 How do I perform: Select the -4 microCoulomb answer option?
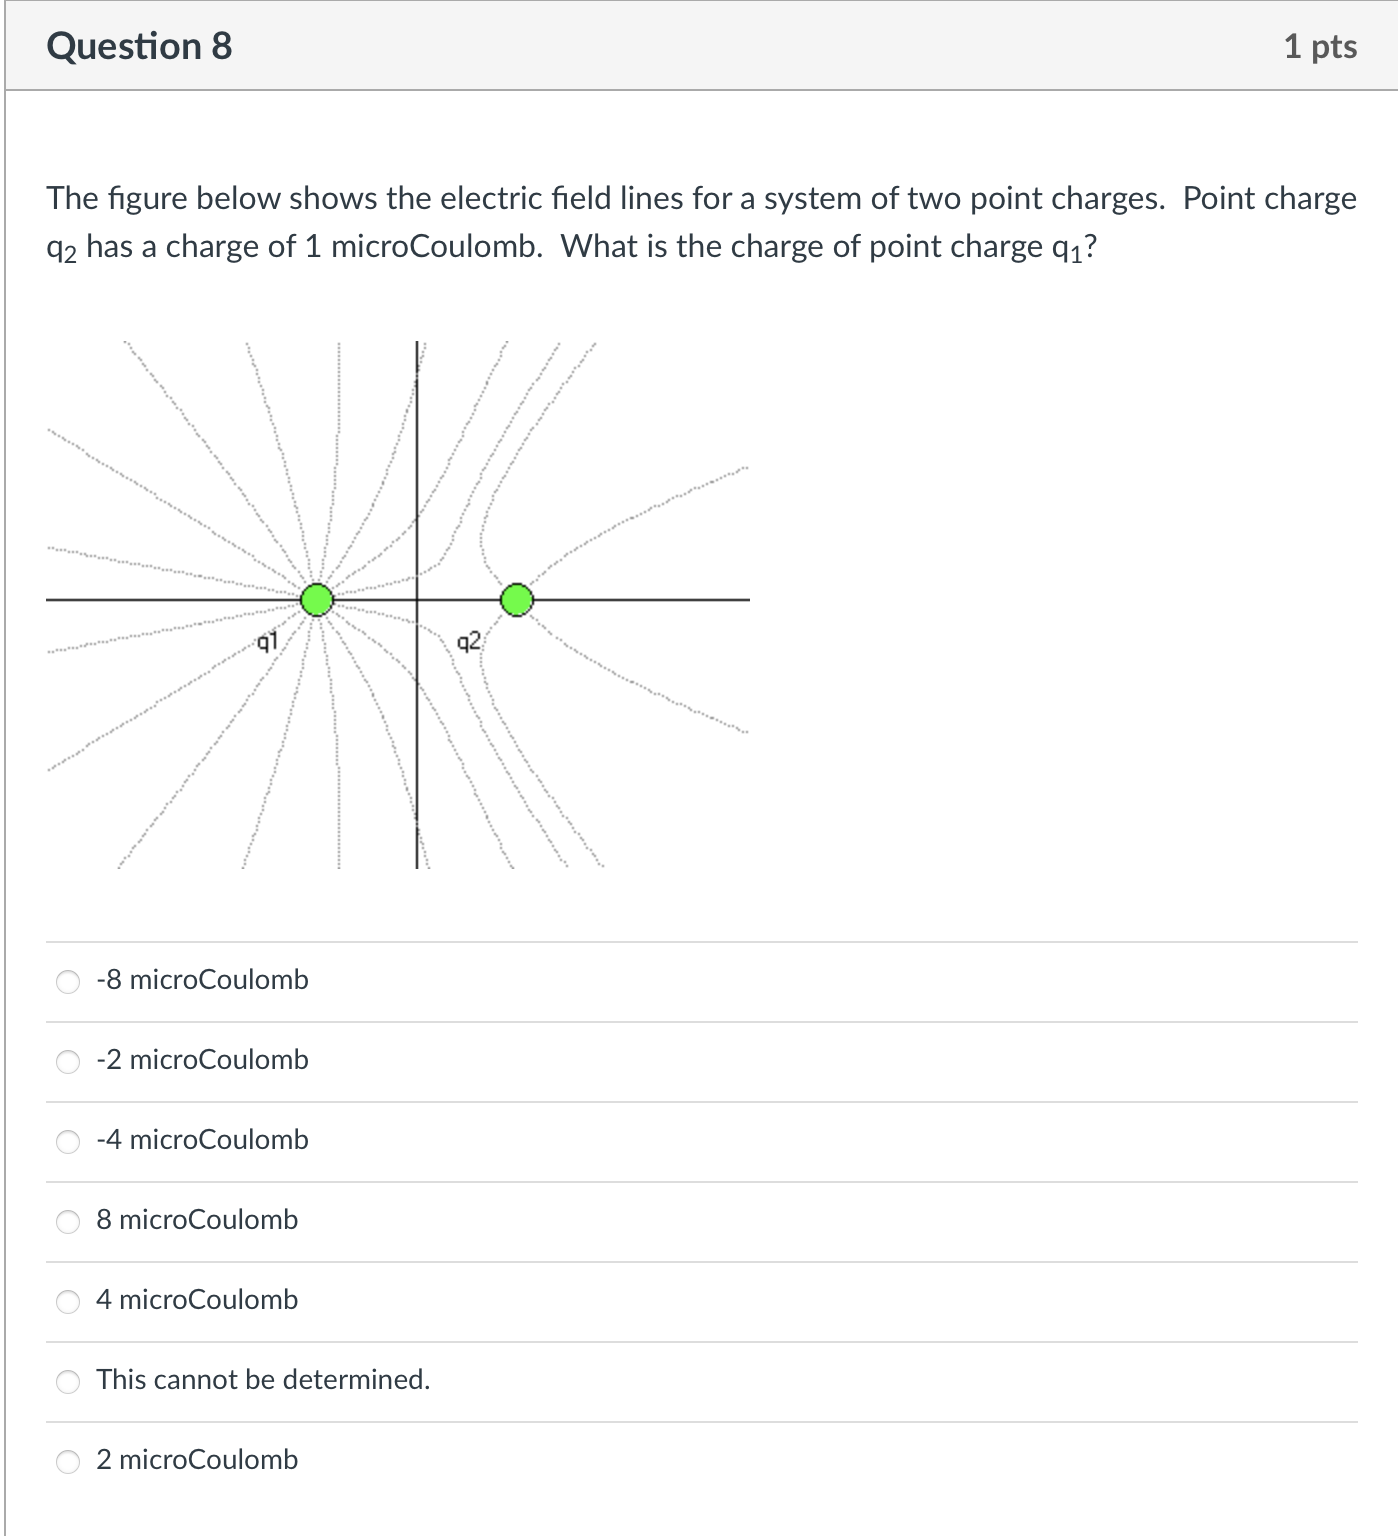(x=68, y=1141)
